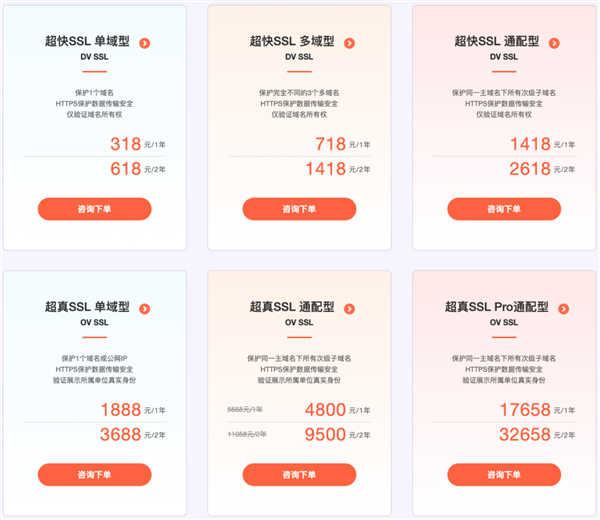
Task: Open the 超快SSL 通配型 title link
Action: pyautogui.click(x=497, y=41)
